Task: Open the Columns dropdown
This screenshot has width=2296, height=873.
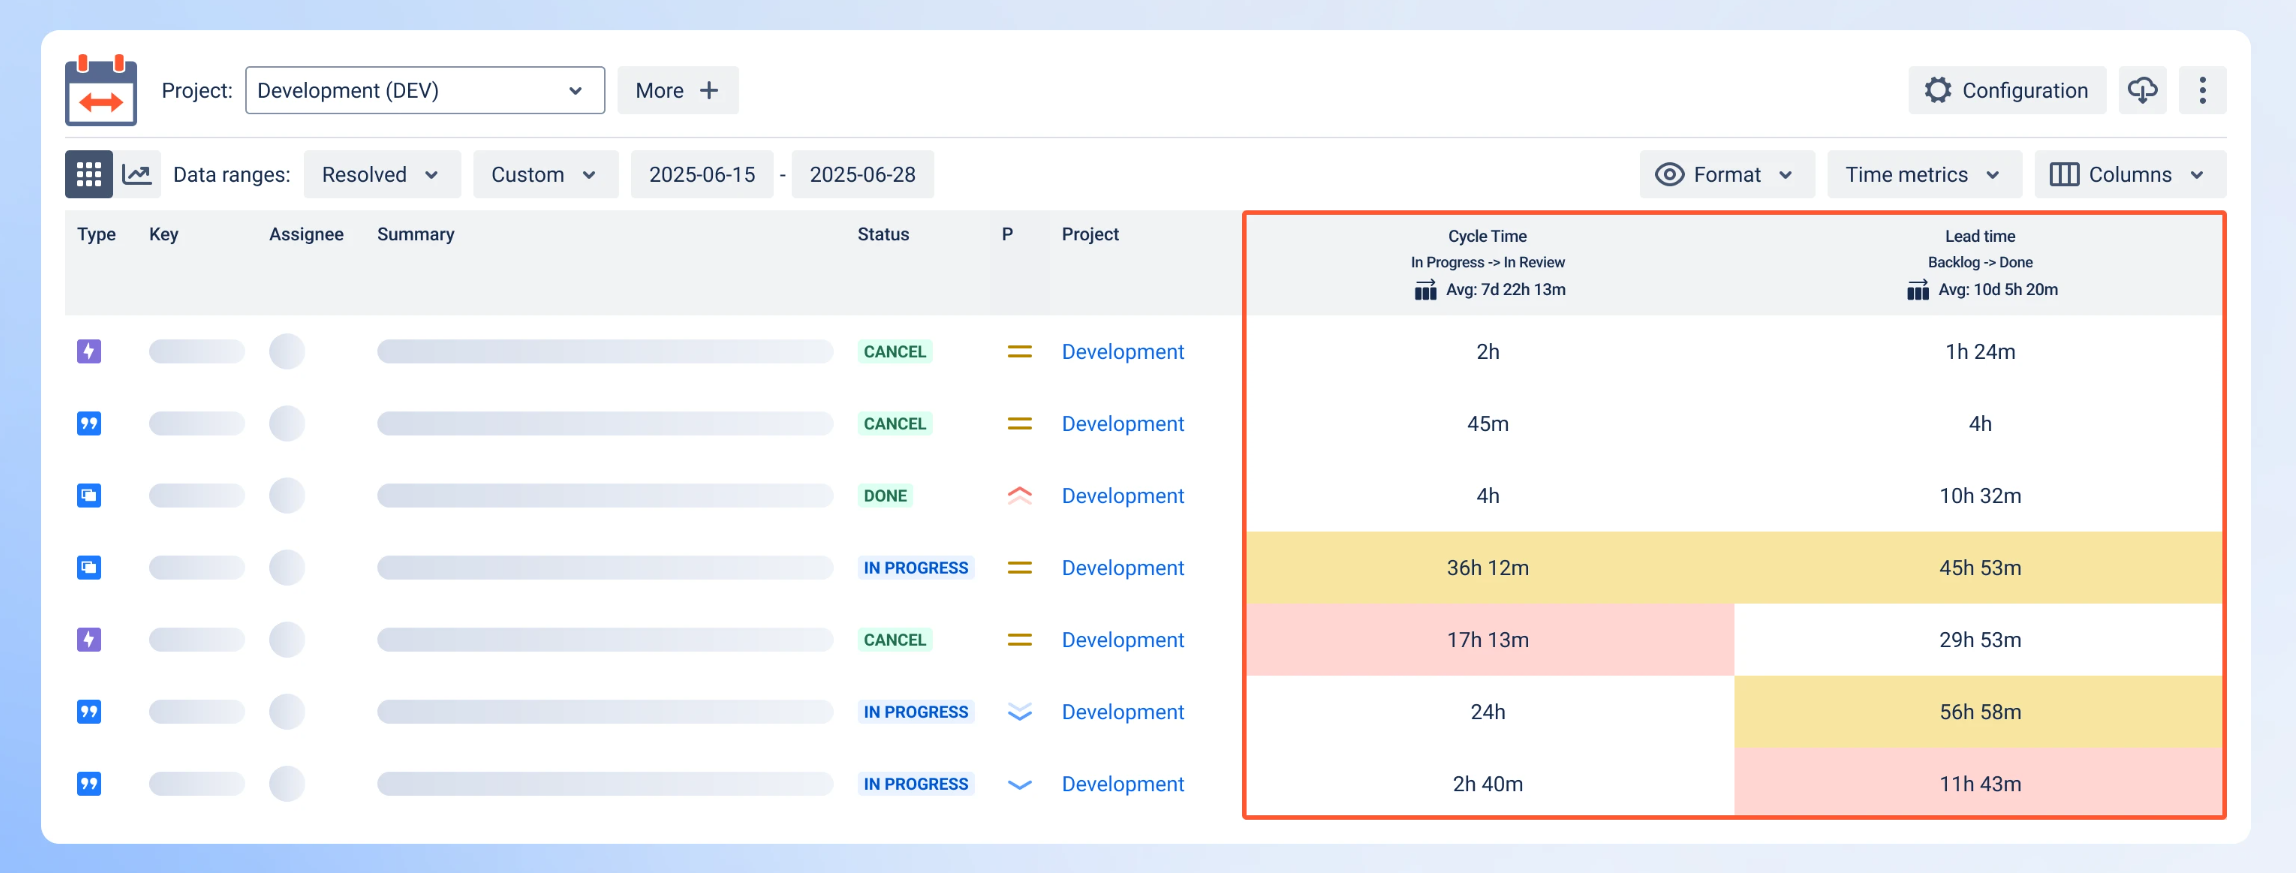Action: tap(2130, 175)
